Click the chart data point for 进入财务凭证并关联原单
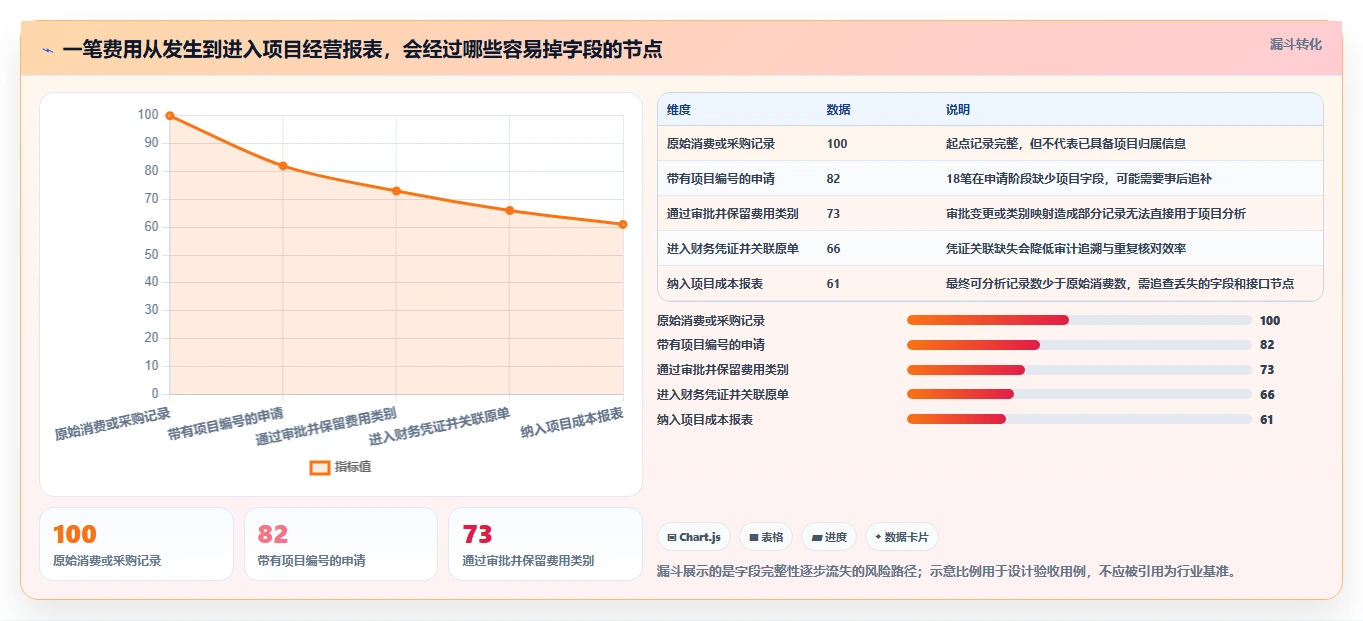This screenshot has height=621, width=1363. pyautogui.click(x=509, y=210)
